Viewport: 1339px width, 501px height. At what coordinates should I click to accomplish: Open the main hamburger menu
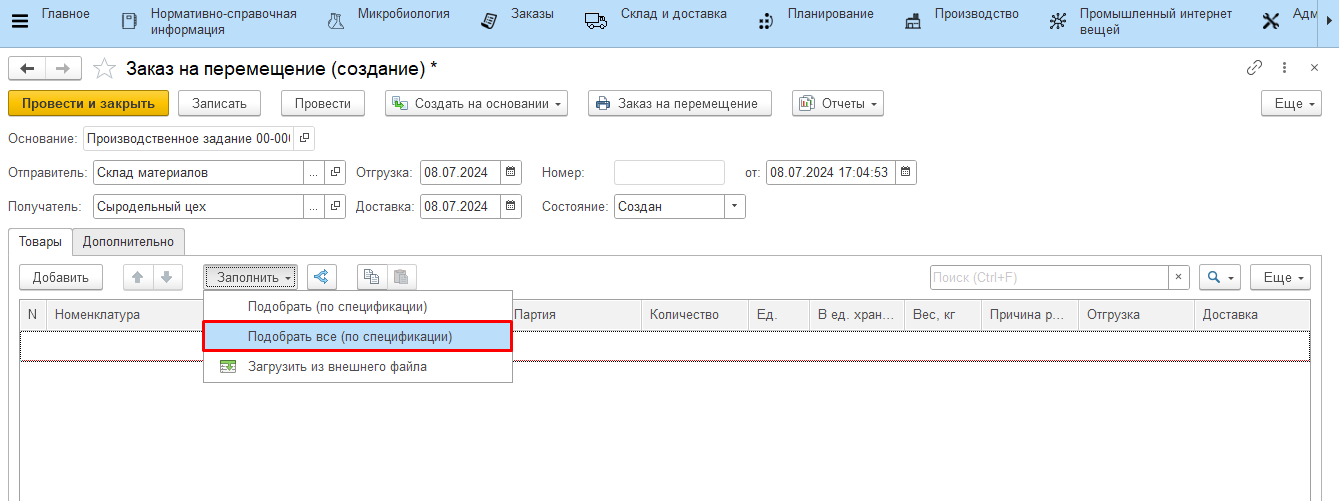(x=19, y=21)
